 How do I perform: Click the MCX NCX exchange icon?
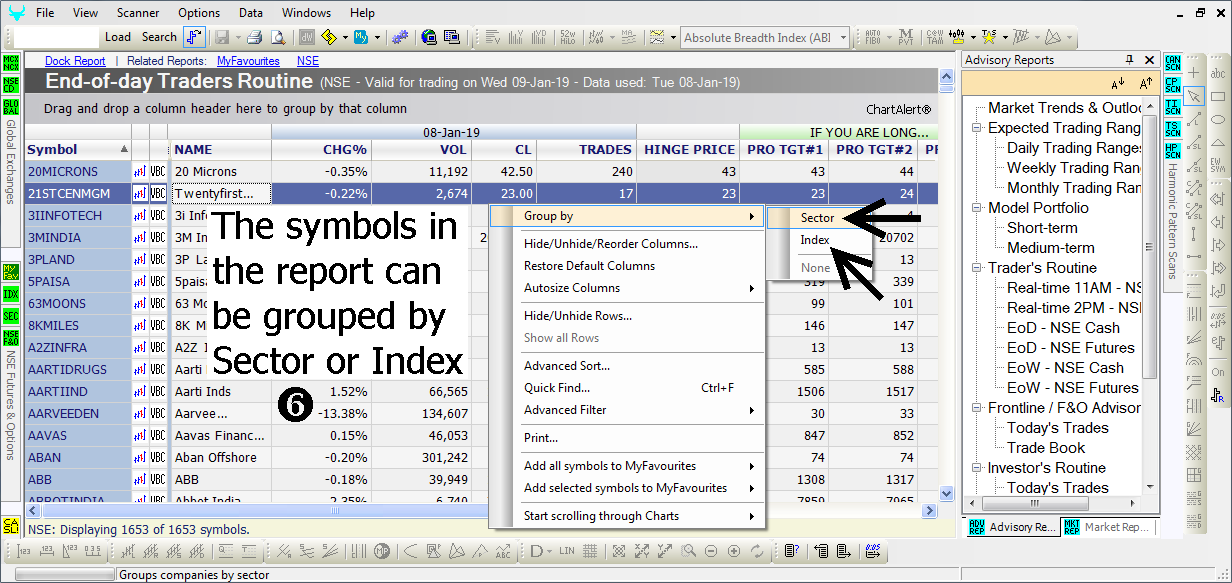point(11,65)
